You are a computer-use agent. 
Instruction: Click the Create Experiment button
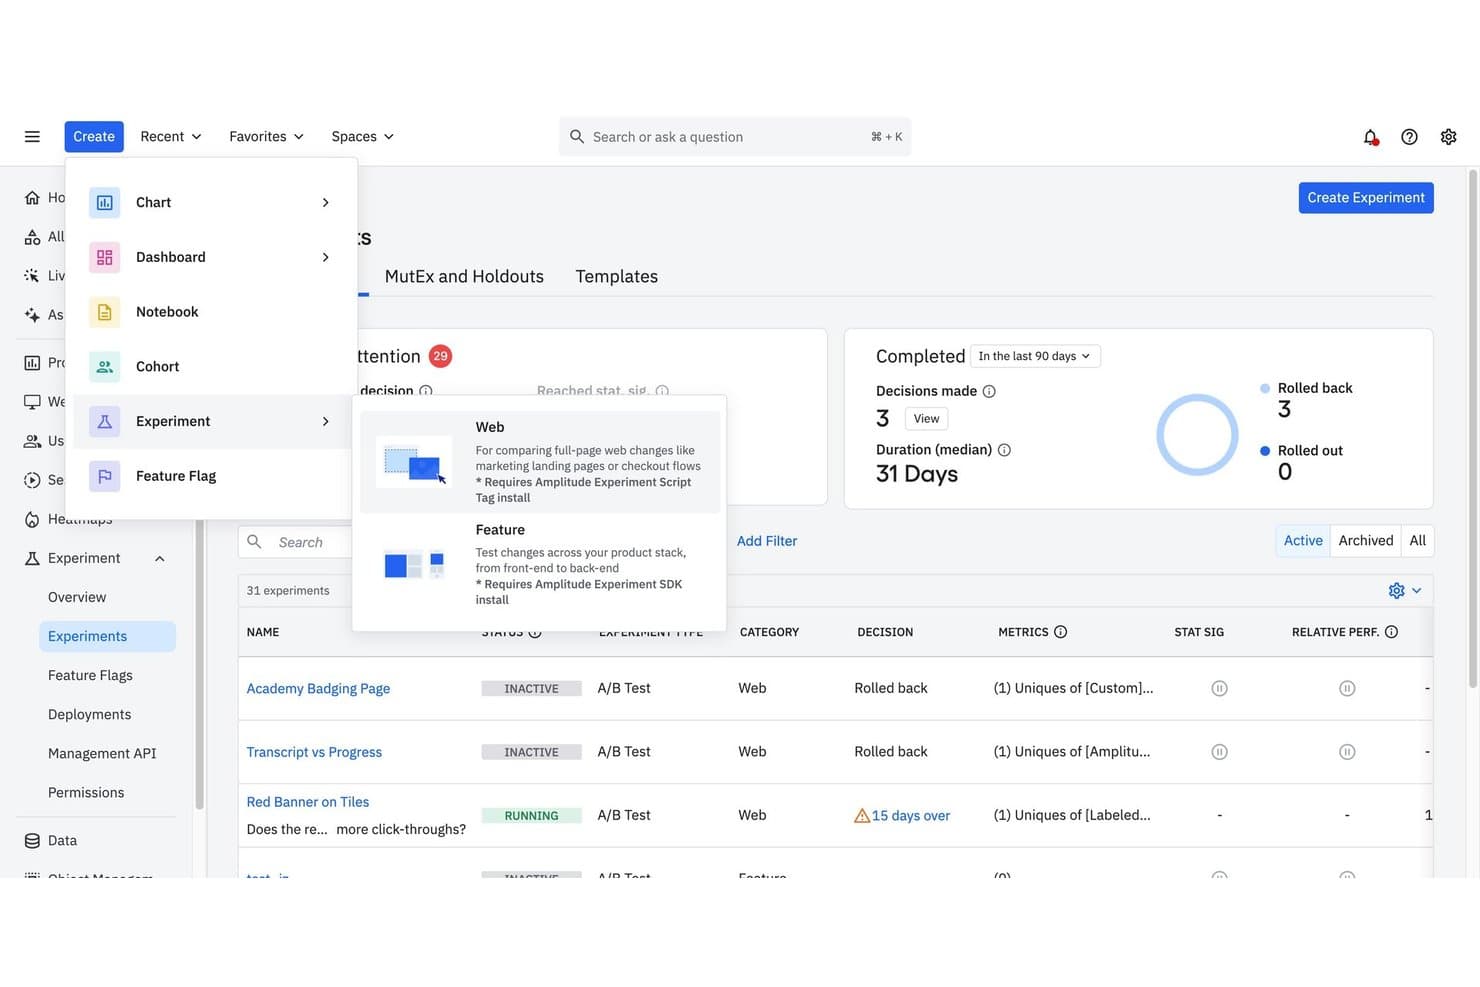(x=1365, y=198)
